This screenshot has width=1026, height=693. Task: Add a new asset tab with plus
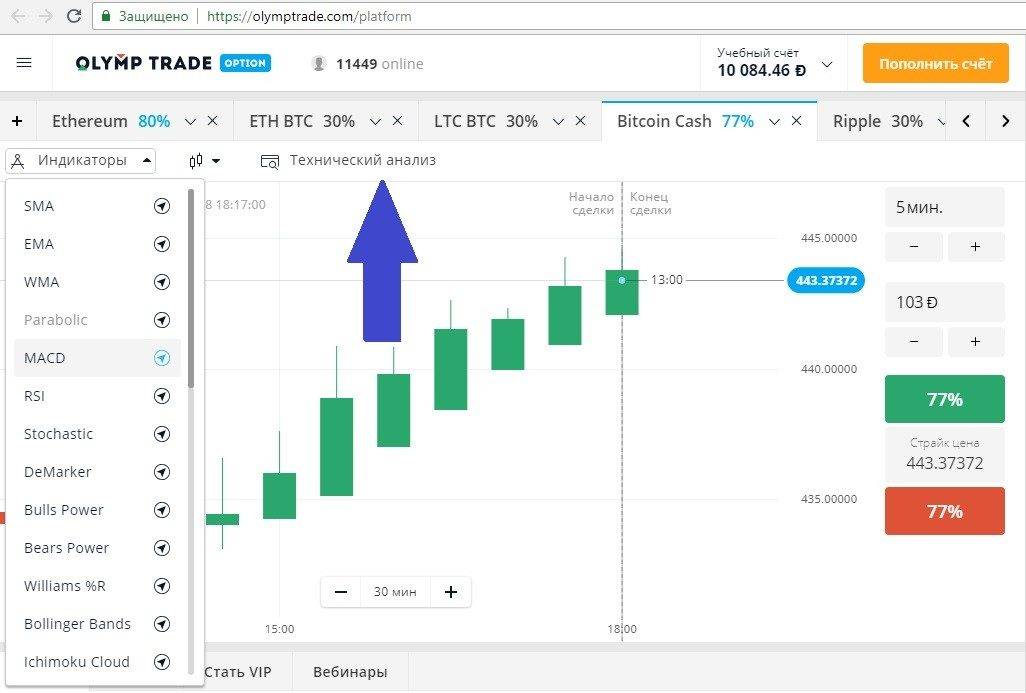[x=17, y=121]
